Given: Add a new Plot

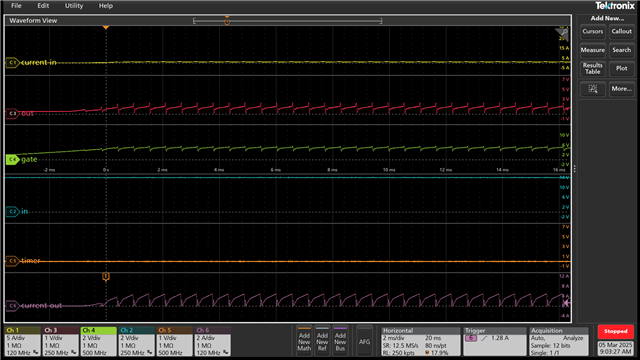Looking at the screenshot, I should pos(622,68).
